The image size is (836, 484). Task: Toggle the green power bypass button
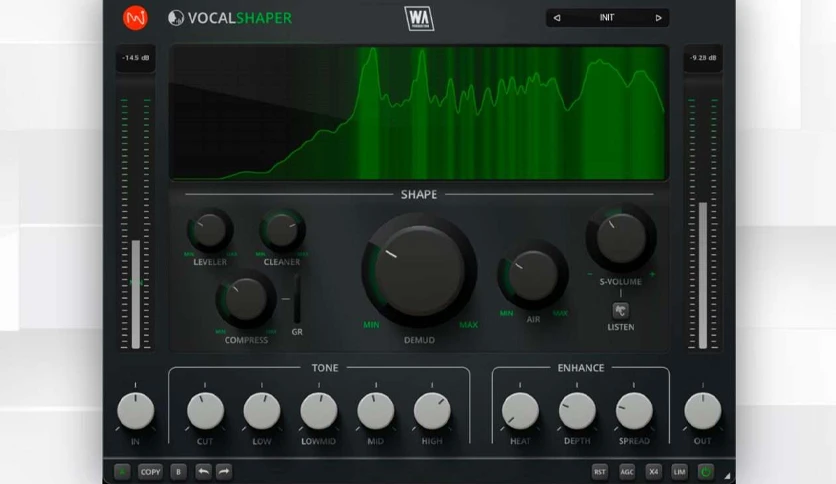click(705, 472)
